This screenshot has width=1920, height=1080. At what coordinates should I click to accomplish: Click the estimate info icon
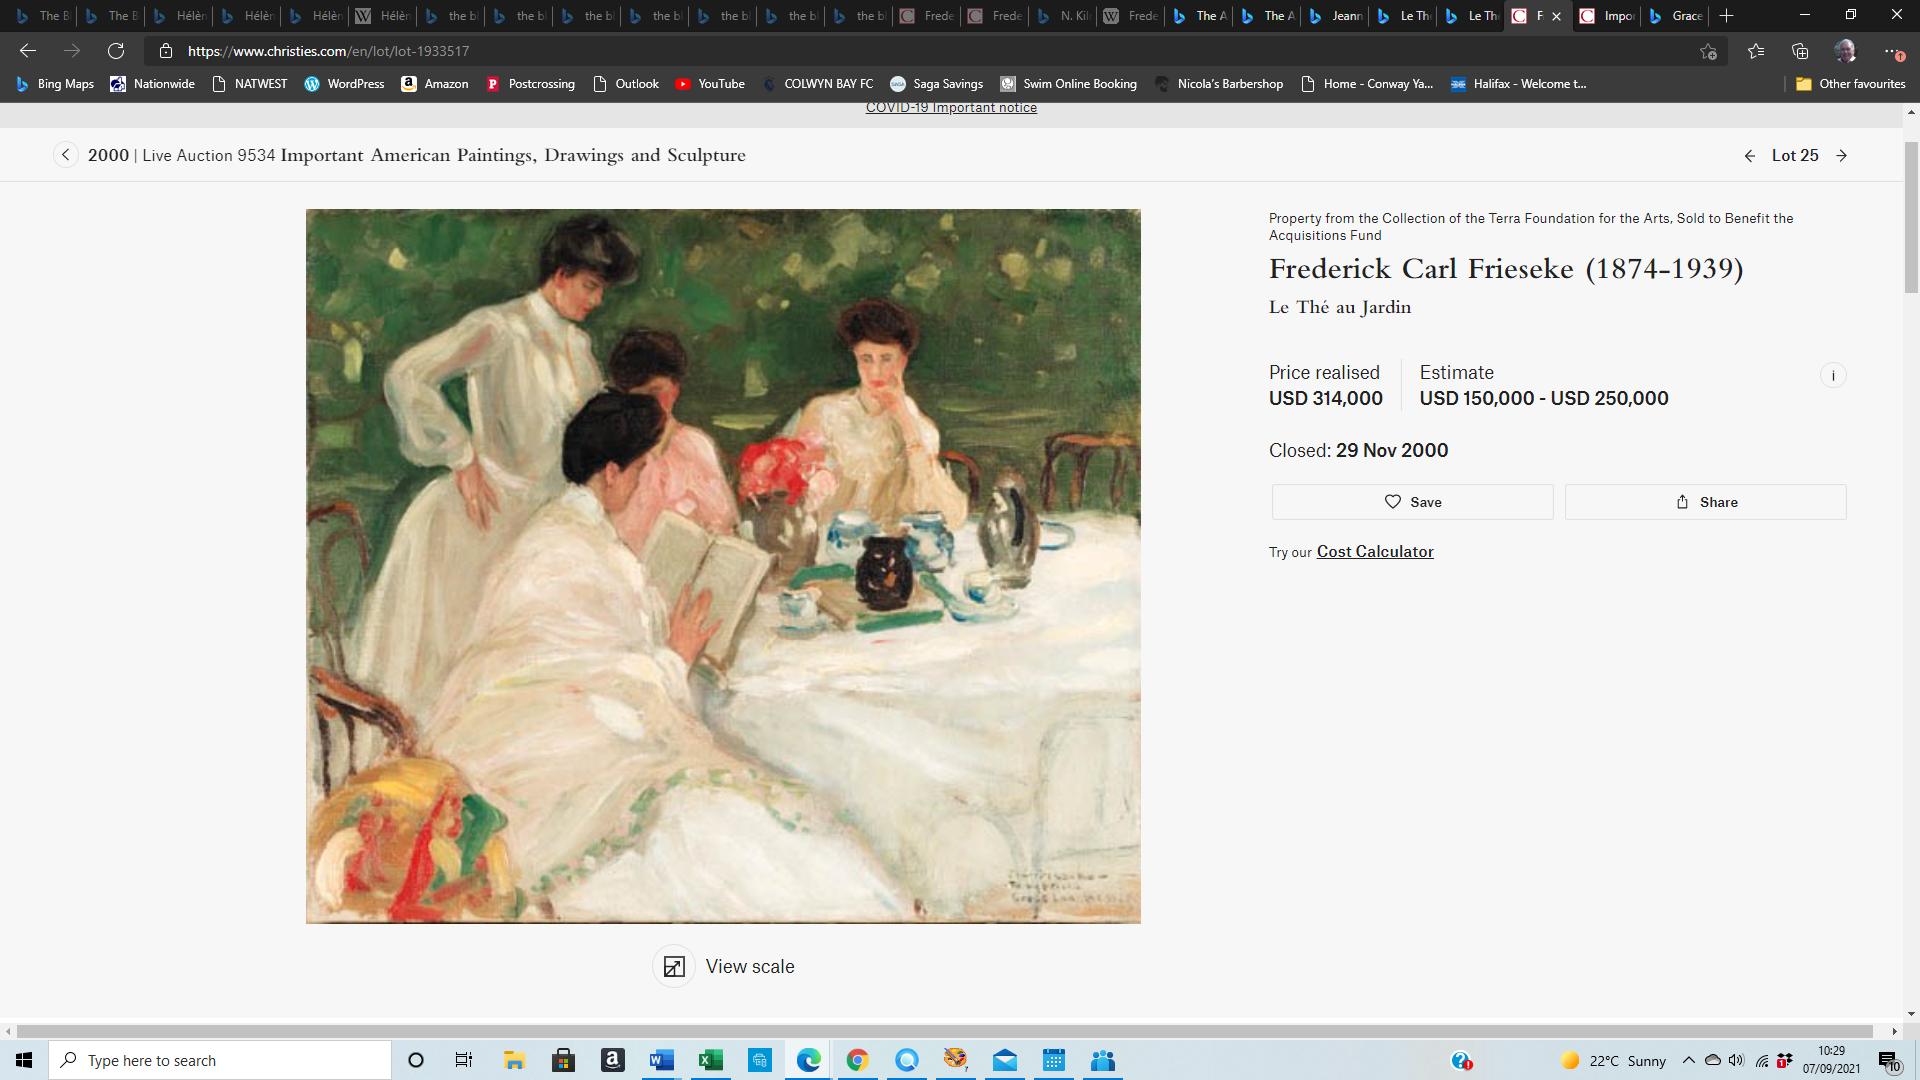[x=1833, y=376]
